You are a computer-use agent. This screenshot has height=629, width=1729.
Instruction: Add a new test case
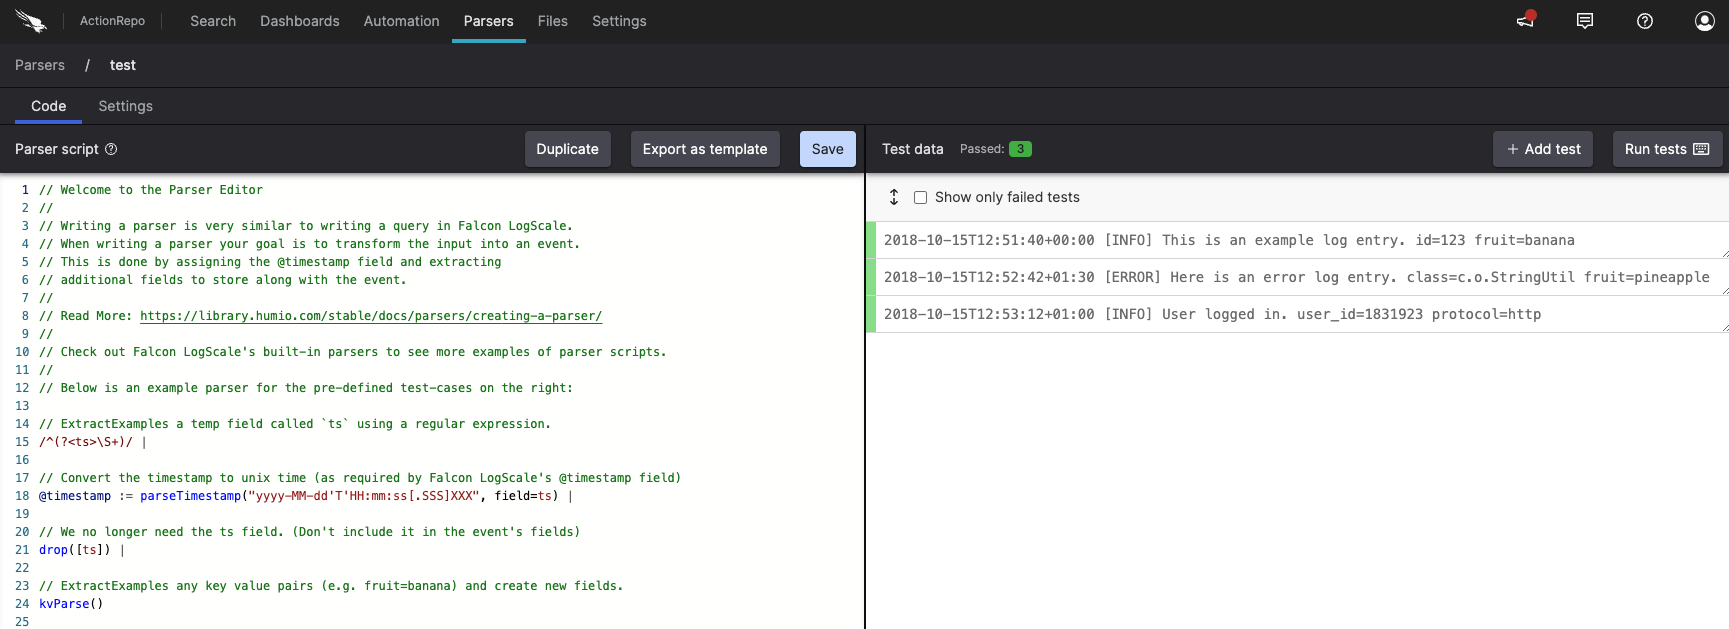[x=1543, y=149]
